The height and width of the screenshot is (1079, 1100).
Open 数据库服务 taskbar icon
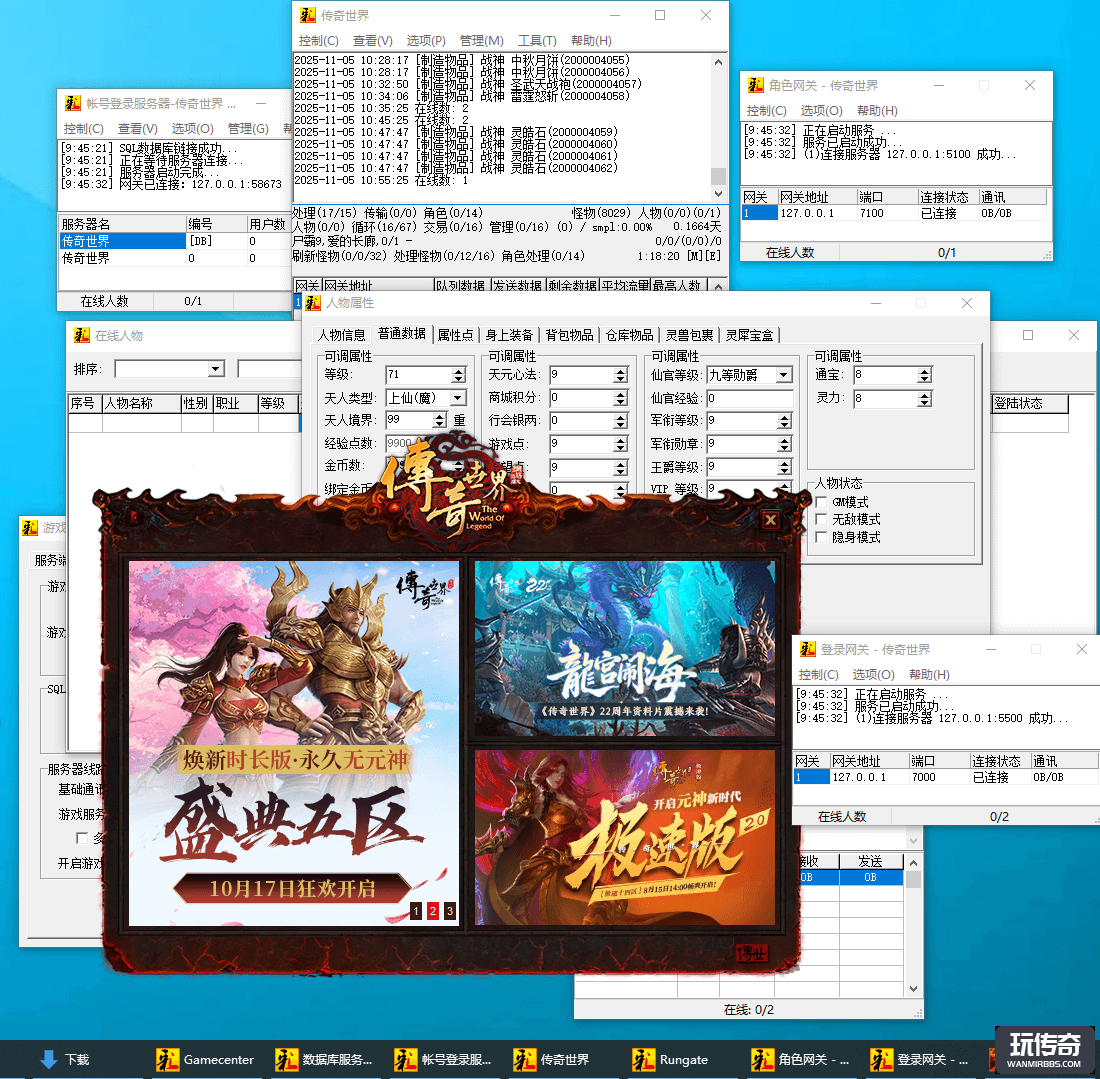(x=323, y=1059)
